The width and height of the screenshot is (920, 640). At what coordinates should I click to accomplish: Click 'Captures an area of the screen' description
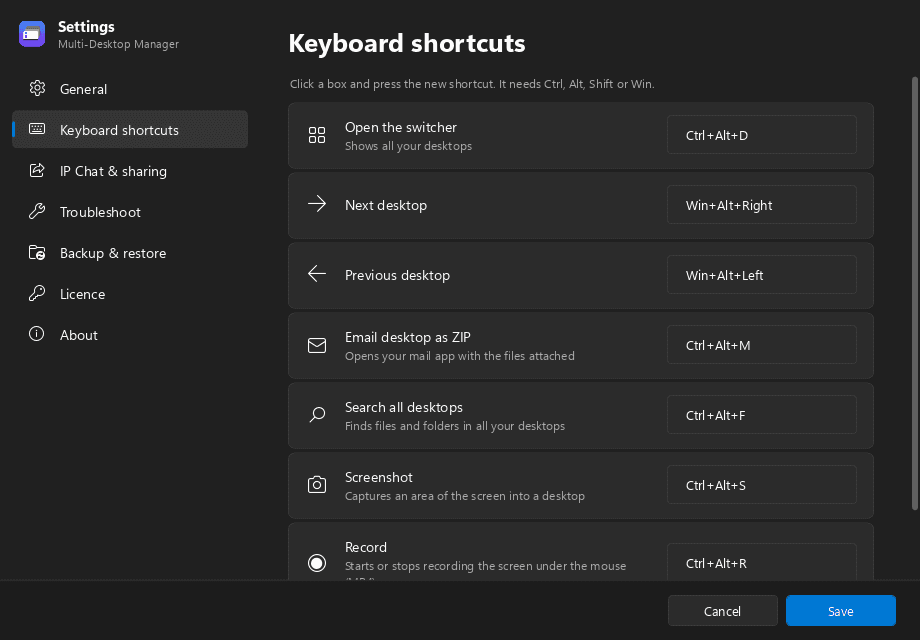(465, 496)
